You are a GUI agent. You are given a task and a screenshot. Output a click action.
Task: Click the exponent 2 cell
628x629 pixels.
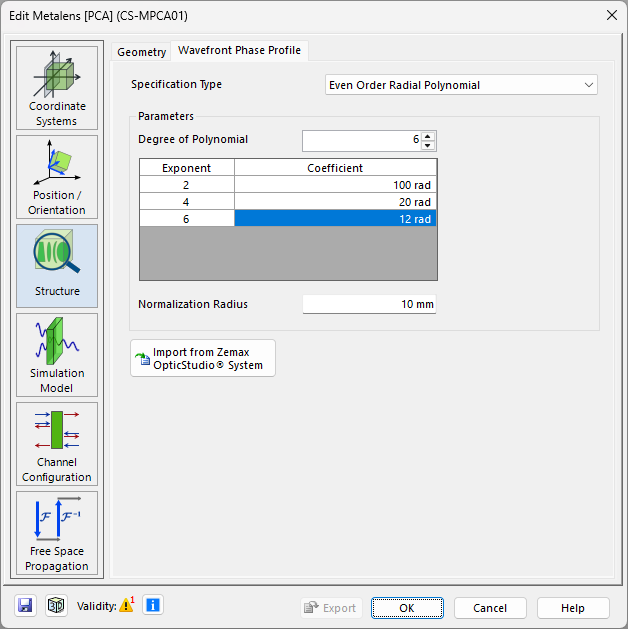coord(186,185)
